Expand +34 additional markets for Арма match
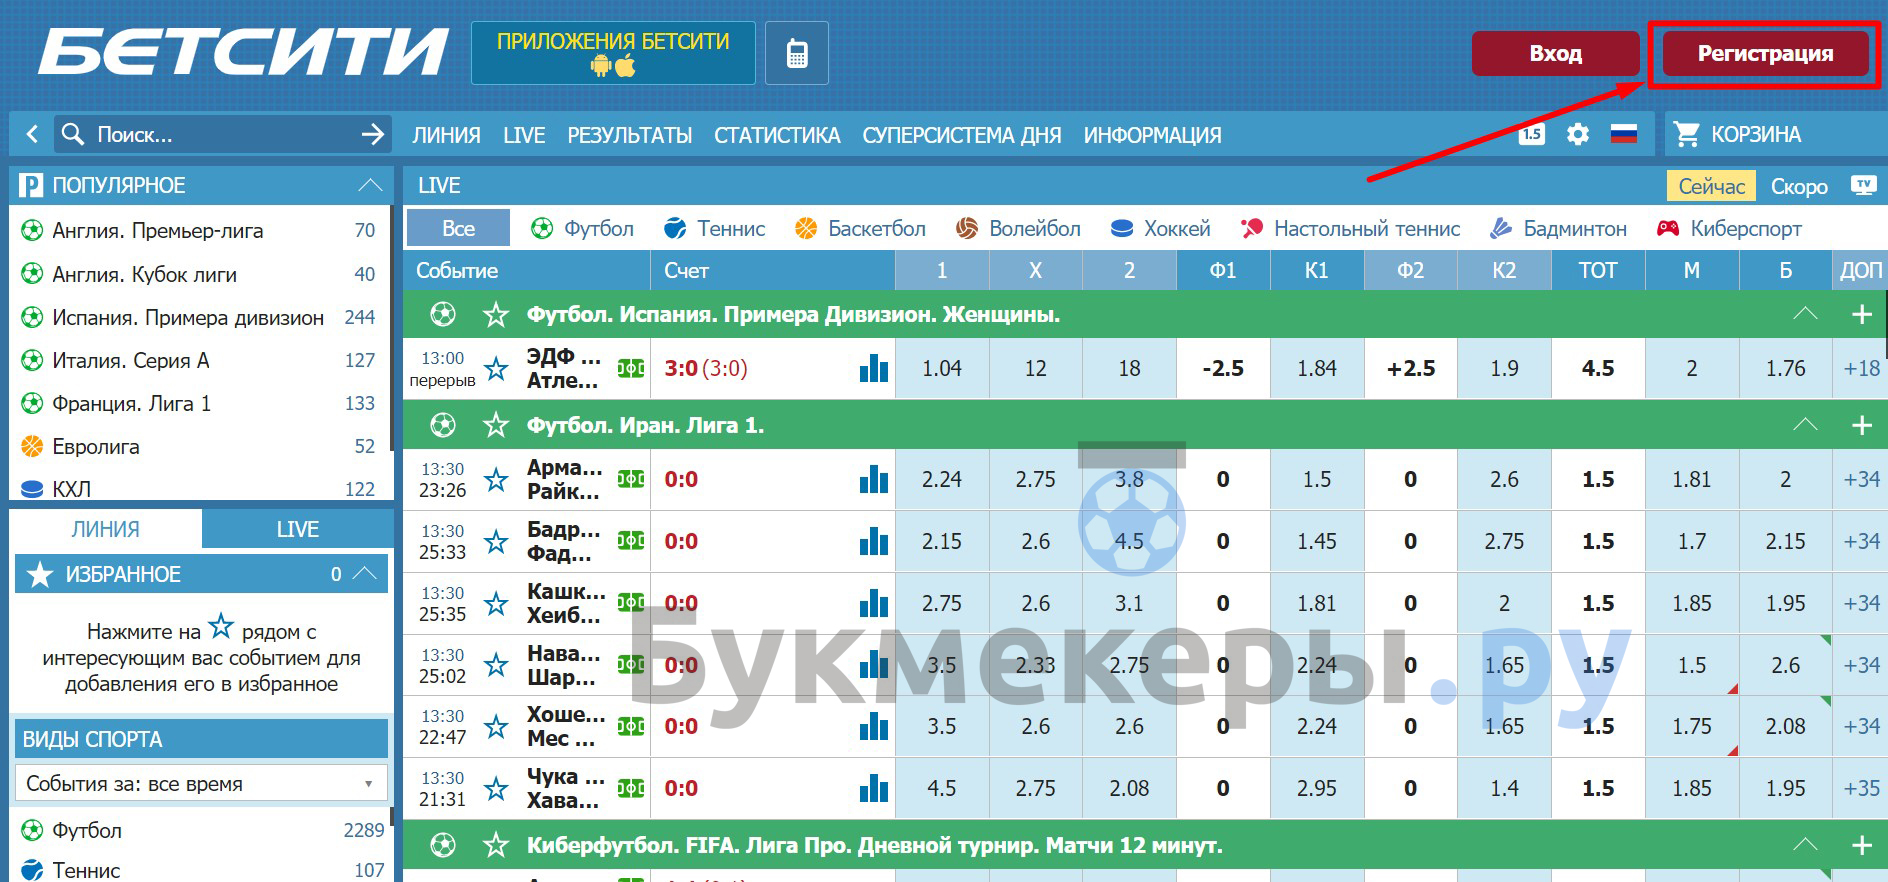Viewport: 1888px width, 882px height. [x=1861, y=479]
